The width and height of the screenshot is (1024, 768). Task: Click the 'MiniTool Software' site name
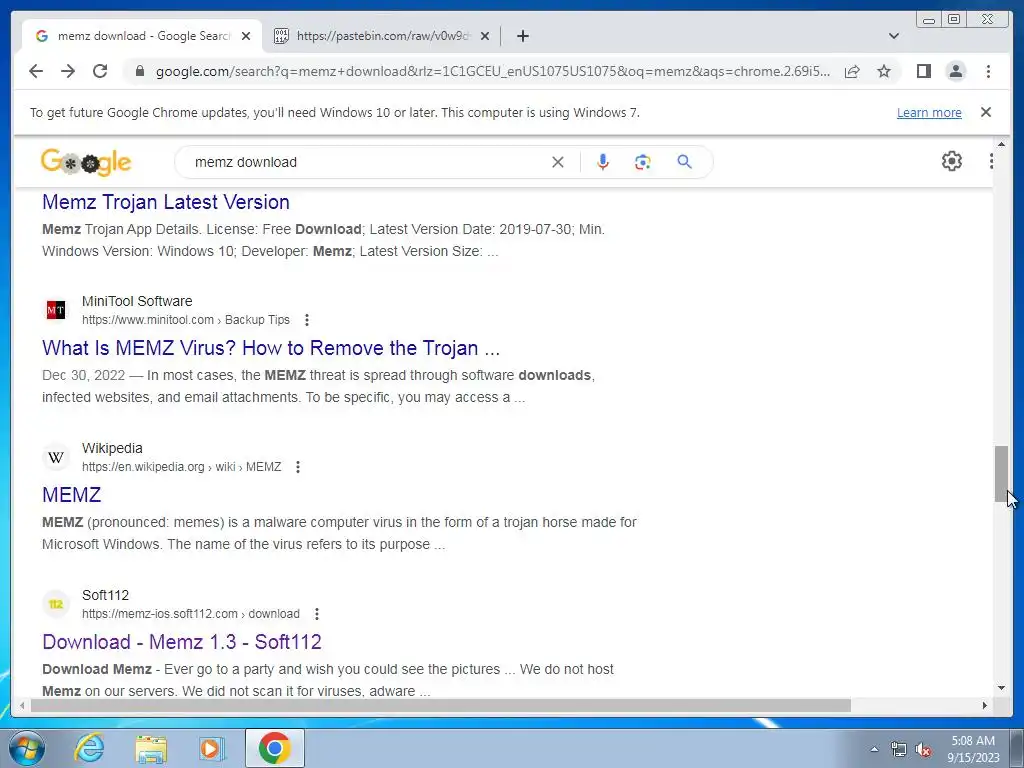137,301
